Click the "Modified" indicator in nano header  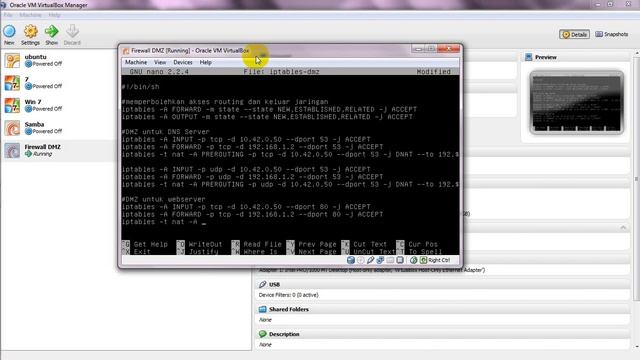pos(433,71)
